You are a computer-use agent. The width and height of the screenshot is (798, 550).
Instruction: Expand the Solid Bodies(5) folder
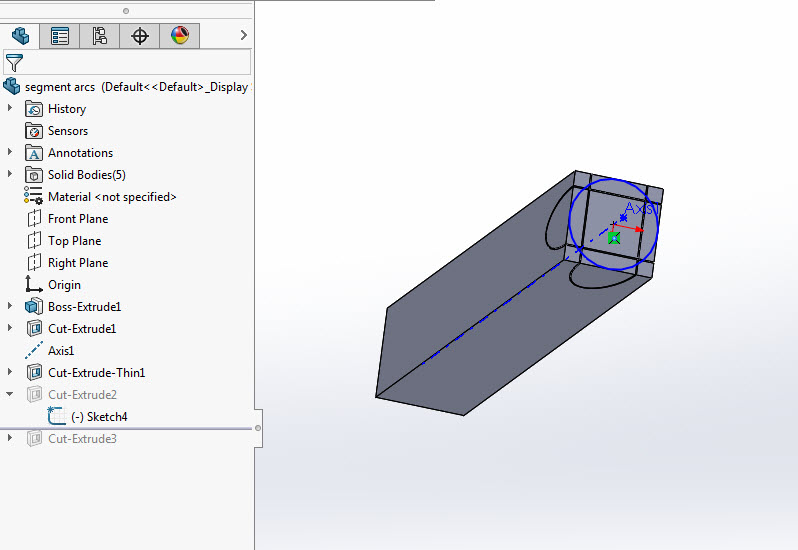[10, 175]
